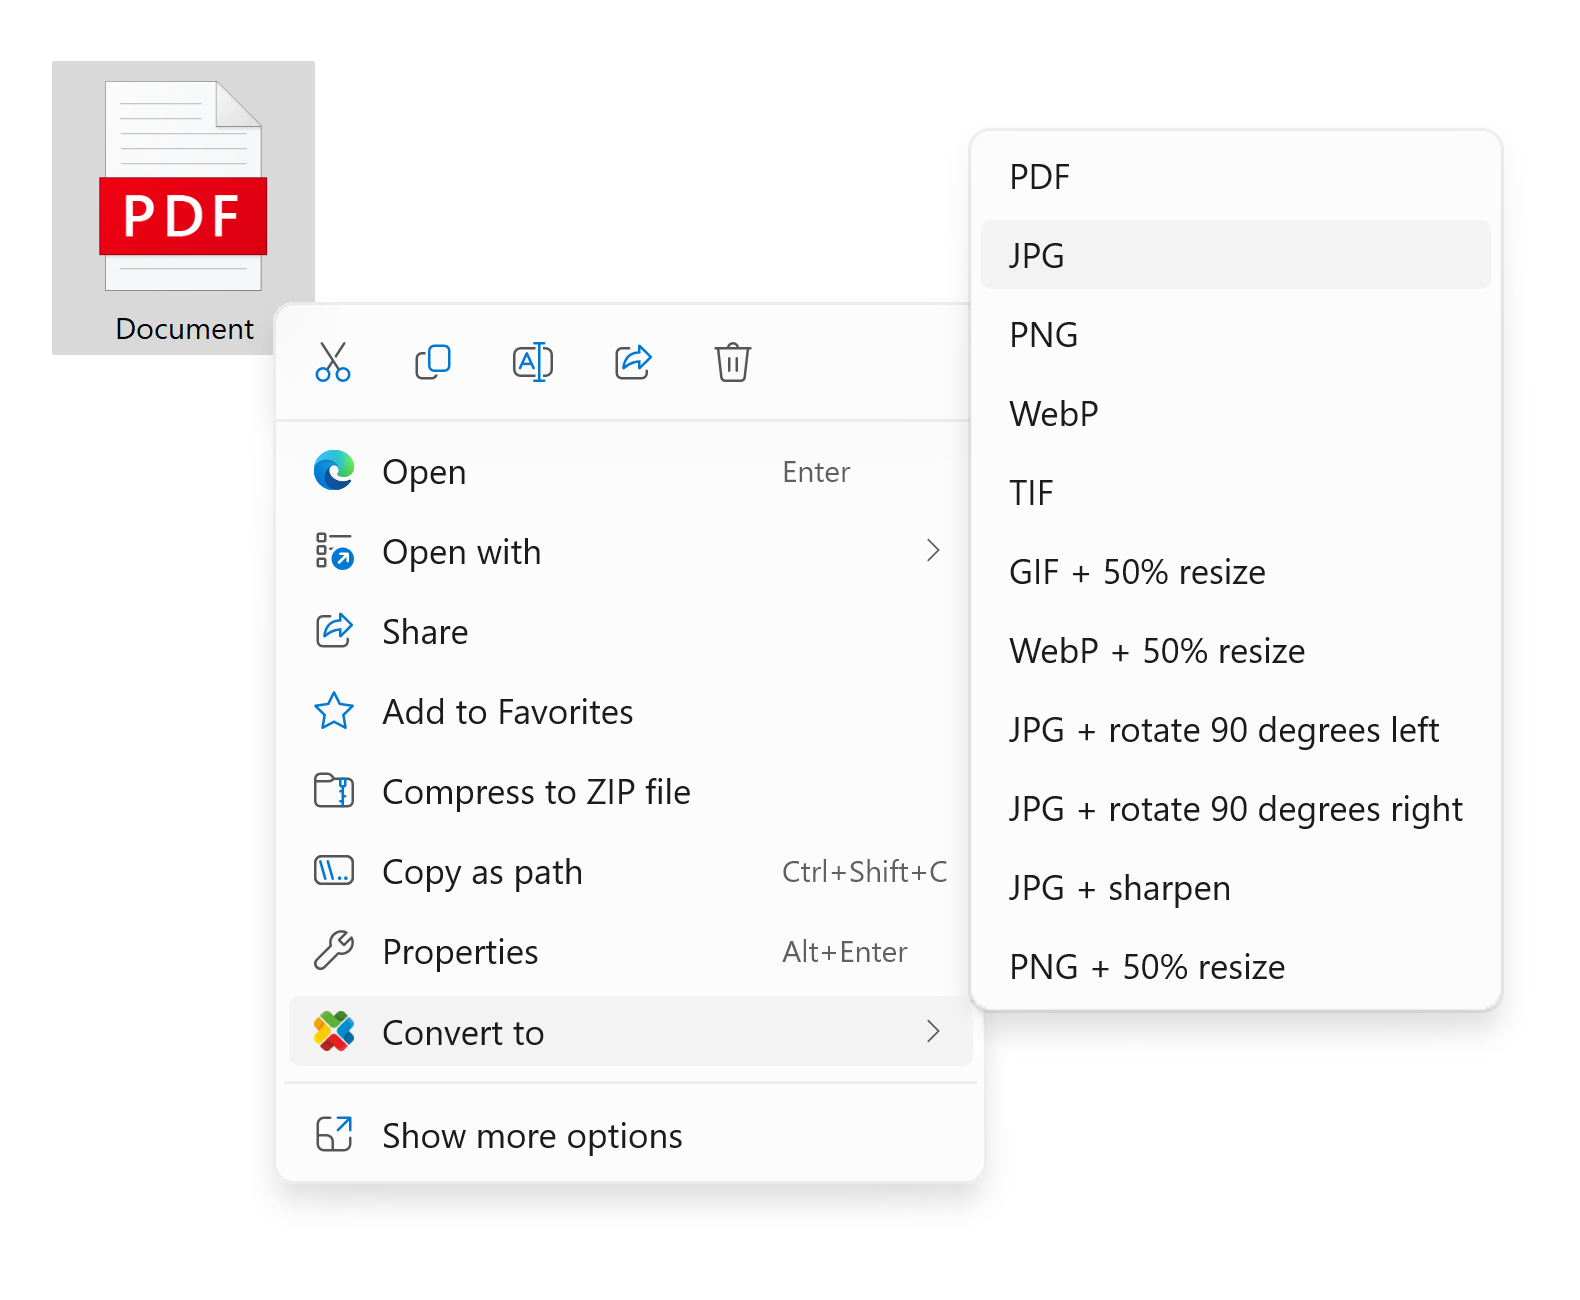
Task: Open Properties from the context menu
Action: tap(460, 952)
